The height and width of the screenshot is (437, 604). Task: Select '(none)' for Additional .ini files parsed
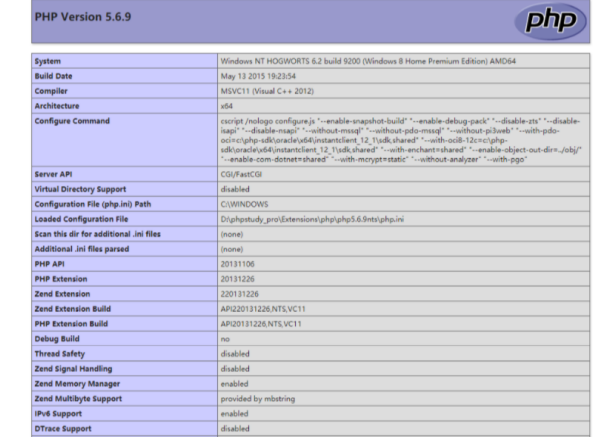coord(232,249)
